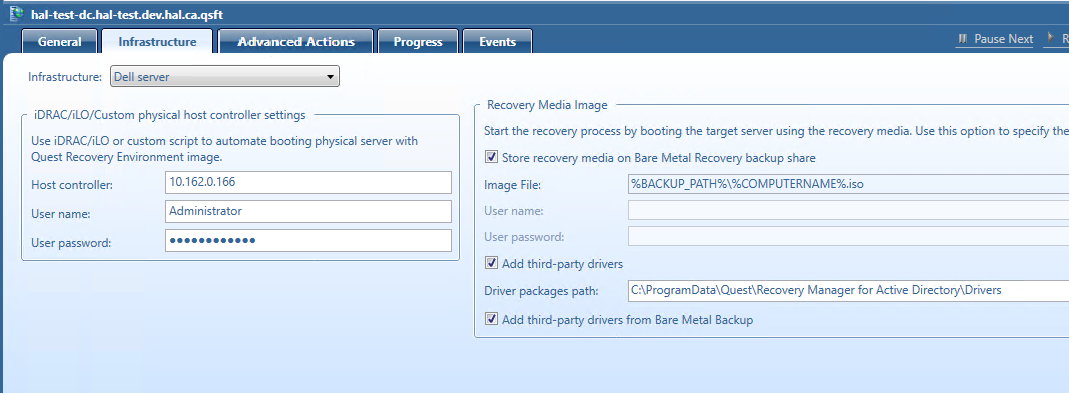Toggle Store recovery media on backup share
Screen dimensions: 1069x393
(x=491, y=158)
